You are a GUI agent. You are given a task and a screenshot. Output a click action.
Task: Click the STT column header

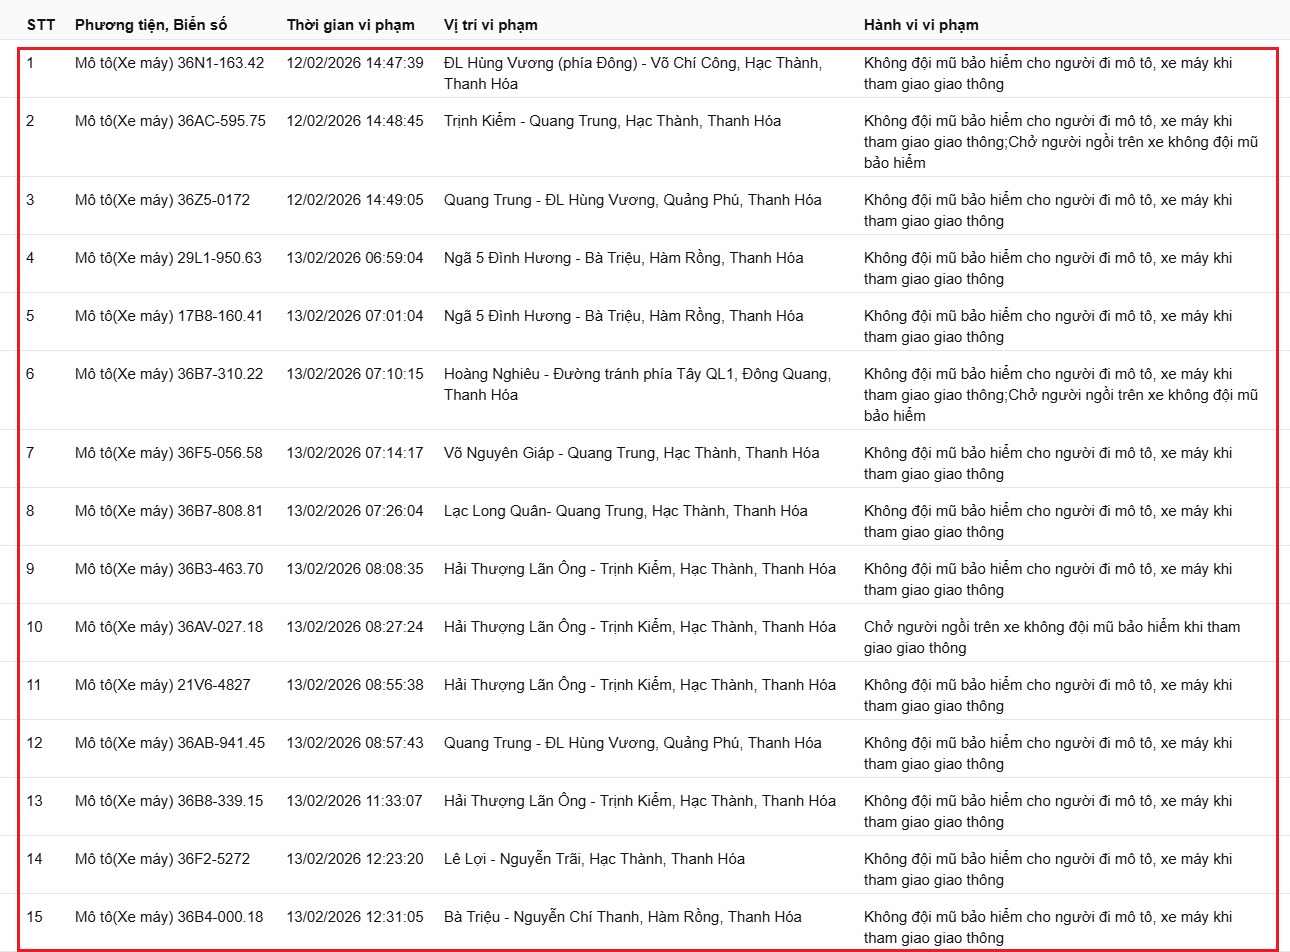[41, 24]
